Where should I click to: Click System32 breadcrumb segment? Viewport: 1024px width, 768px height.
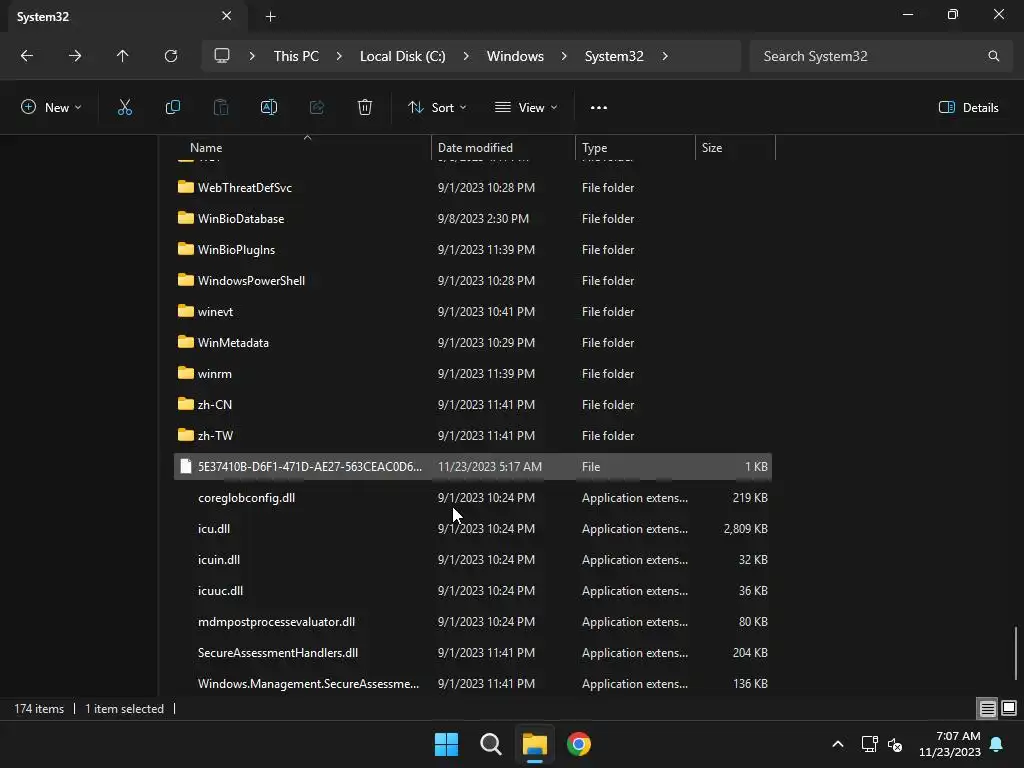614,56
